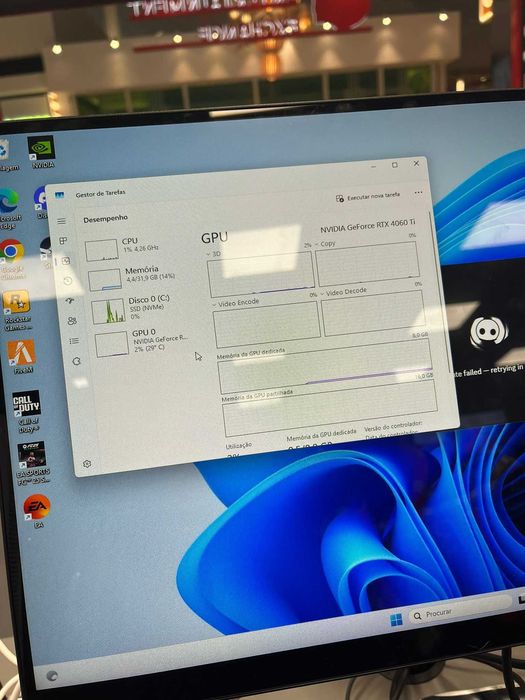Open the EA app desktop shortcut
Image resolution: width=525 pixels, height=700 pixels.
coord(37,511)
